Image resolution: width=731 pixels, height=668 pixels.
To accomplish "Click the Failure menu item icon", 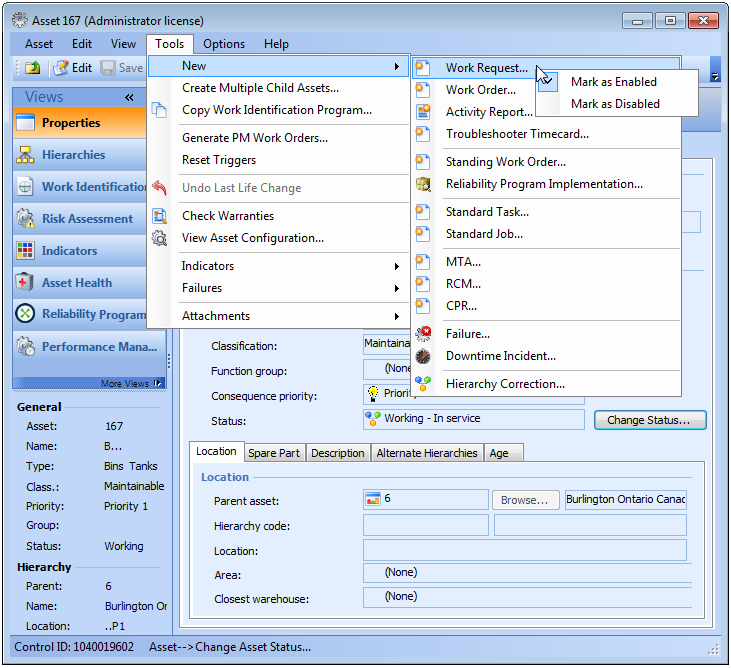I will pos(424,334).
